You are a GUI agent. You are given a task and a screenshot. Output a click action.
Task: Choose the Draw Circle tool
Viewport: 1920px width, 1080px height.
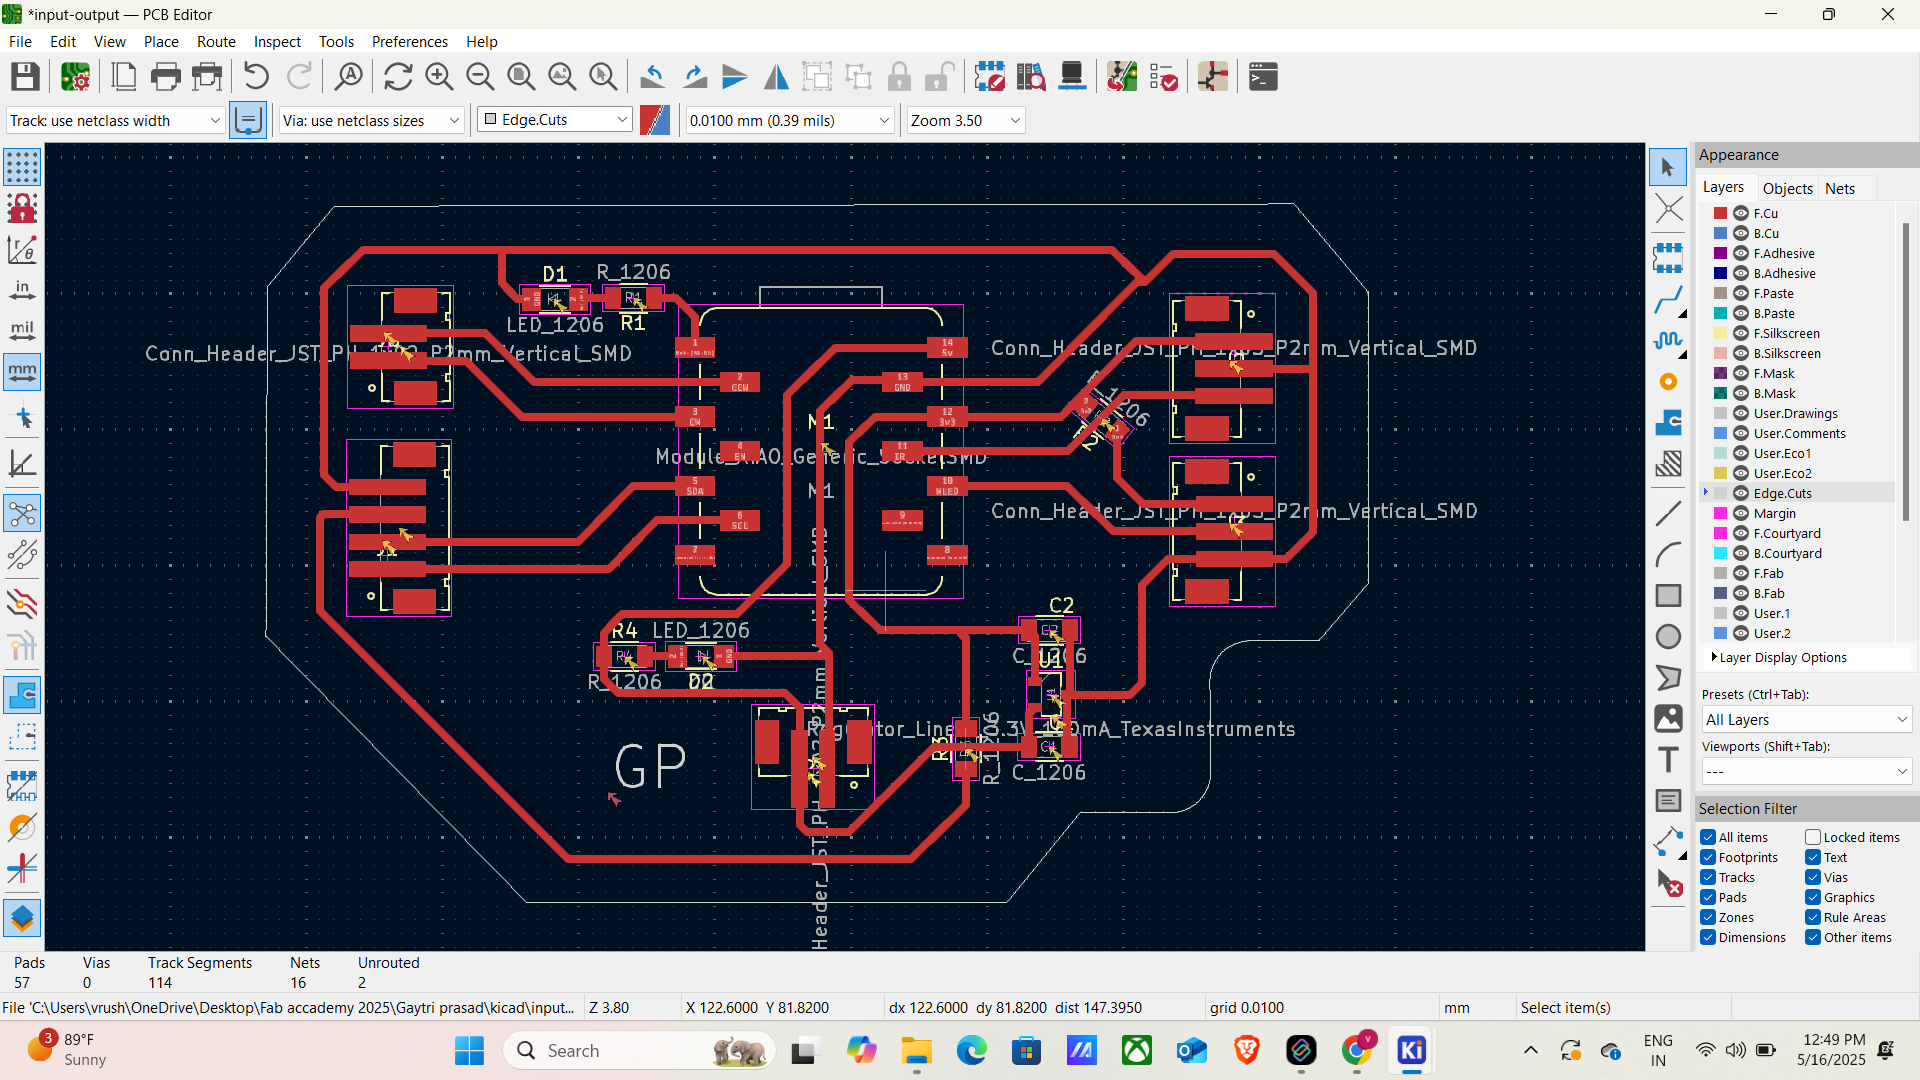(1668, 637)
